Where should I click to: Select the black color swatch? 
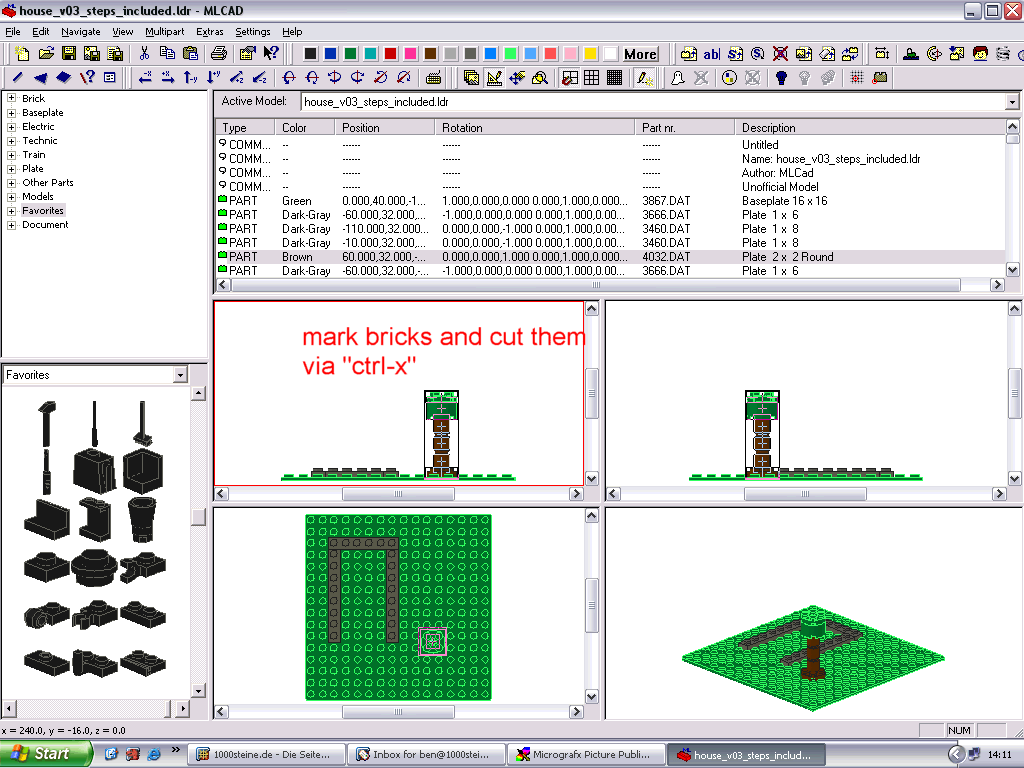coord(310,54)
